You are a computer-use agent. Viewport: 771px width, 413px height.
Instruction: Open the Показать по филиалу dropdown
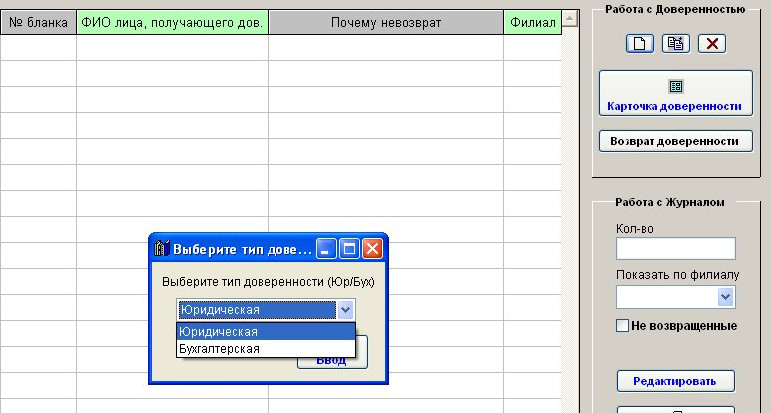725,297
